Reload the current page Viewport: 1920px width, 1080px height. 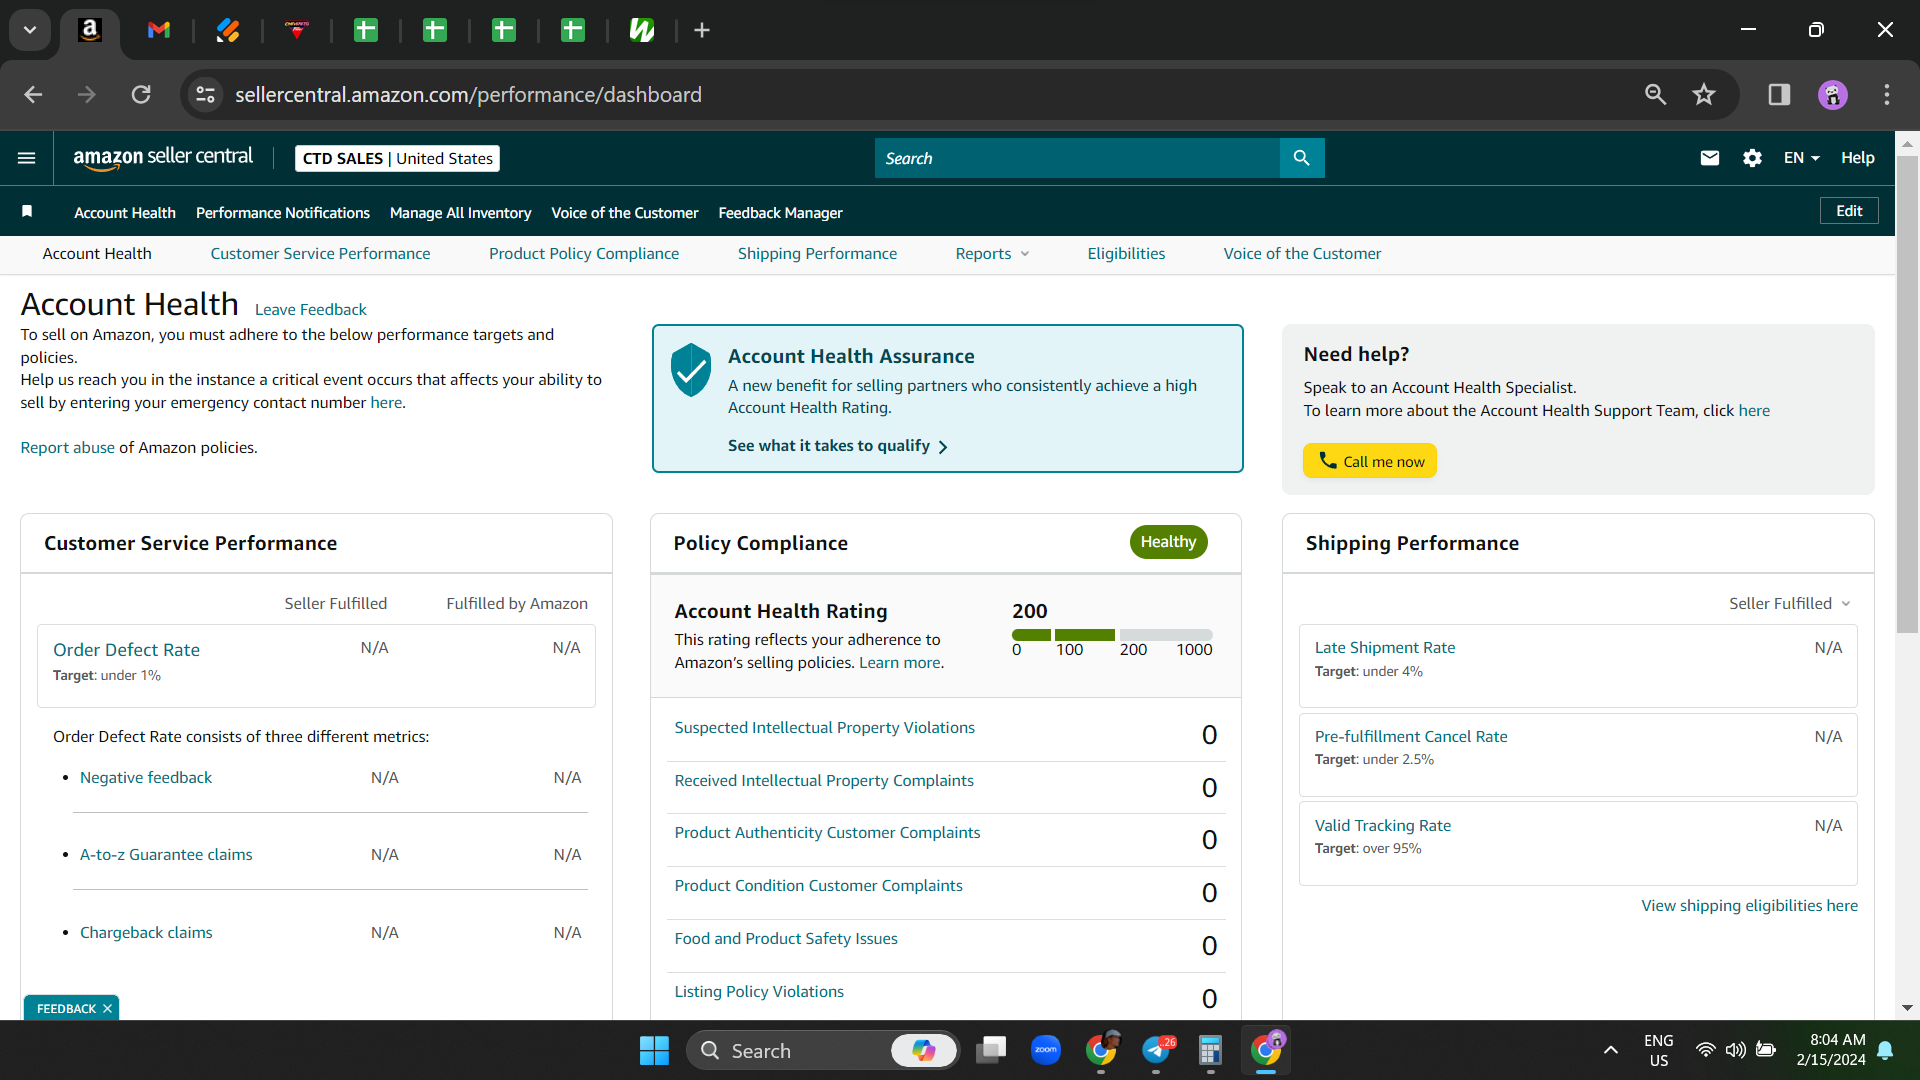pyautogui.click(x=141, y=95)
